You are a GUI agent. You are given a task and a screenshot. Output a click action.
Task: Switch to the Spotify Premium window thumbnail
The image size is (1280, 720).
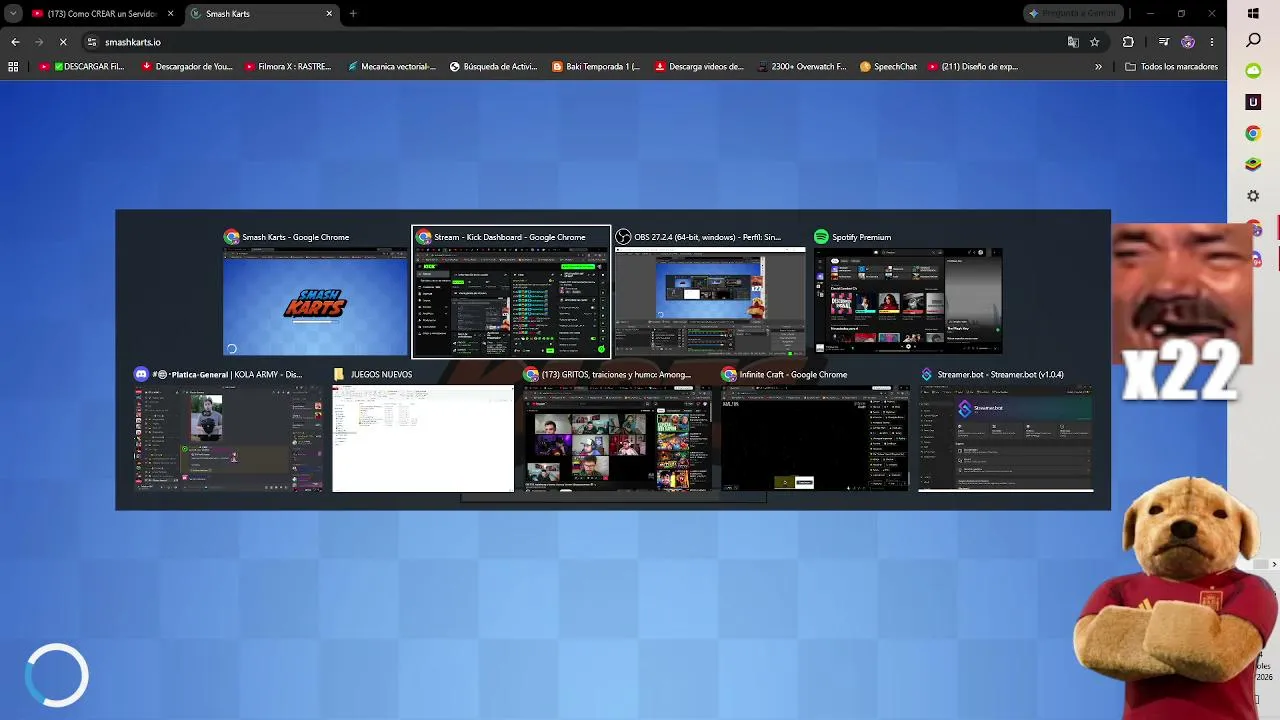pyautogui.click(x=908, y=292)
